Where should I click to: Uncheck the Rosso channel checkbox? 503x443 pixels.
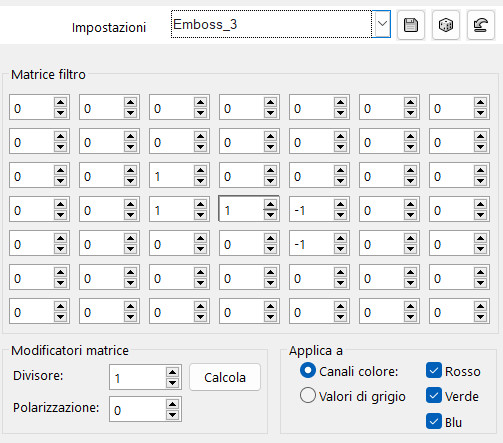coord(434,371)
